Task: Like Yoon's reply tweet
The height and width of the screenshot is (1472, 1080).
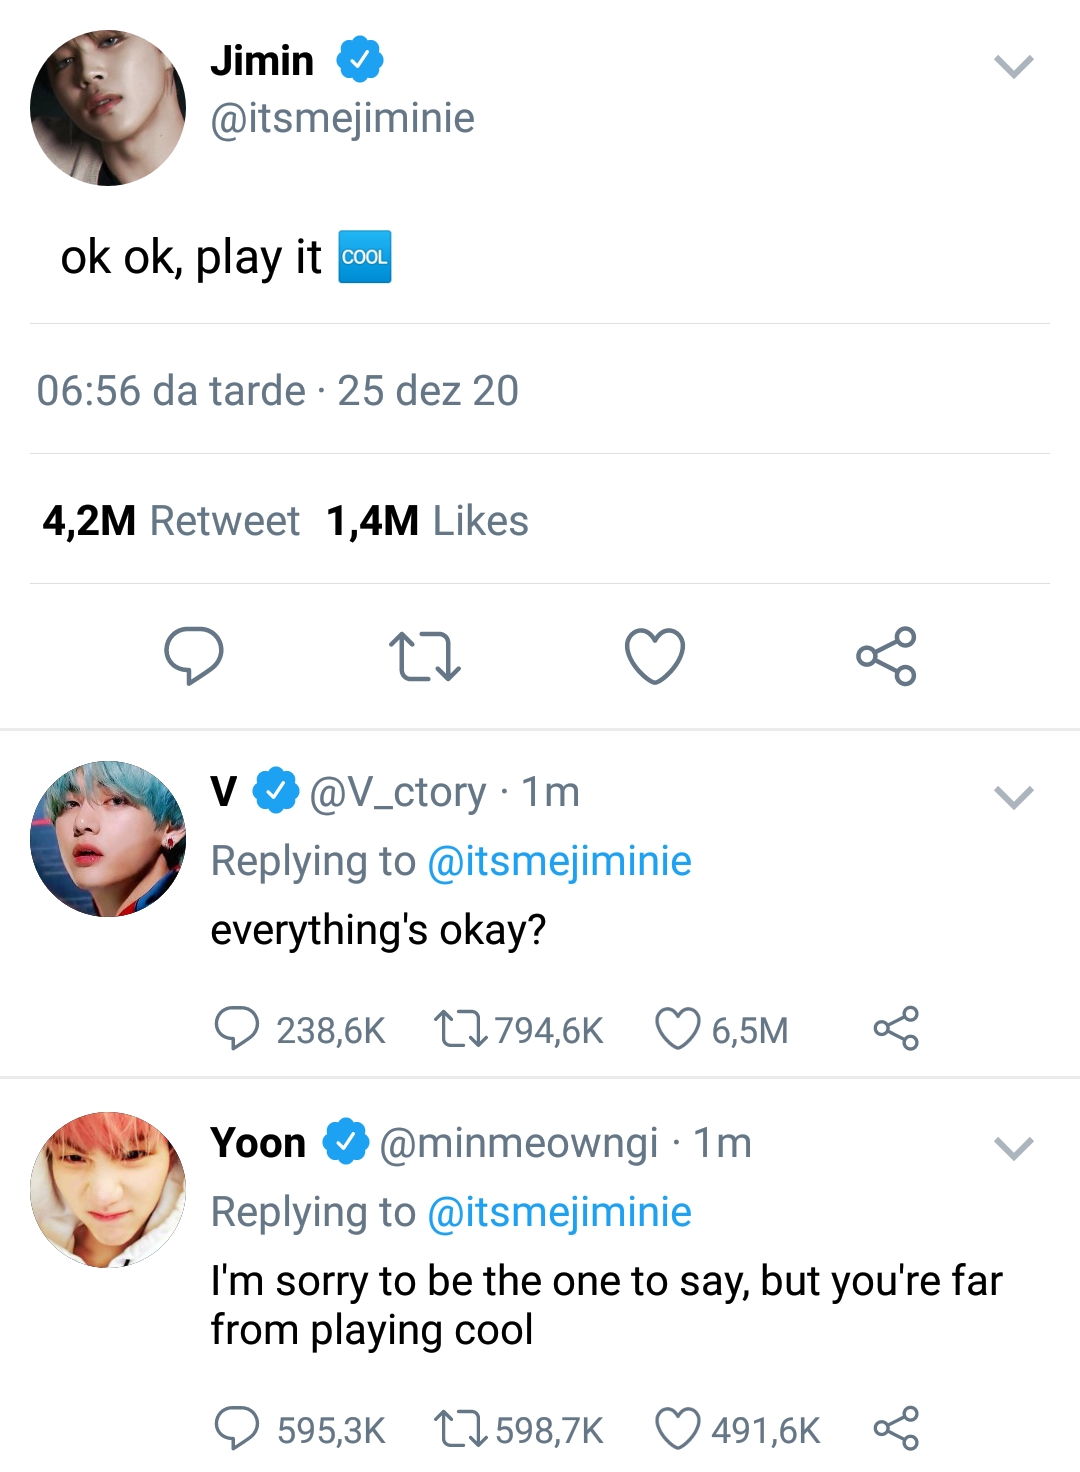Action: click(x=677, y=1428)
